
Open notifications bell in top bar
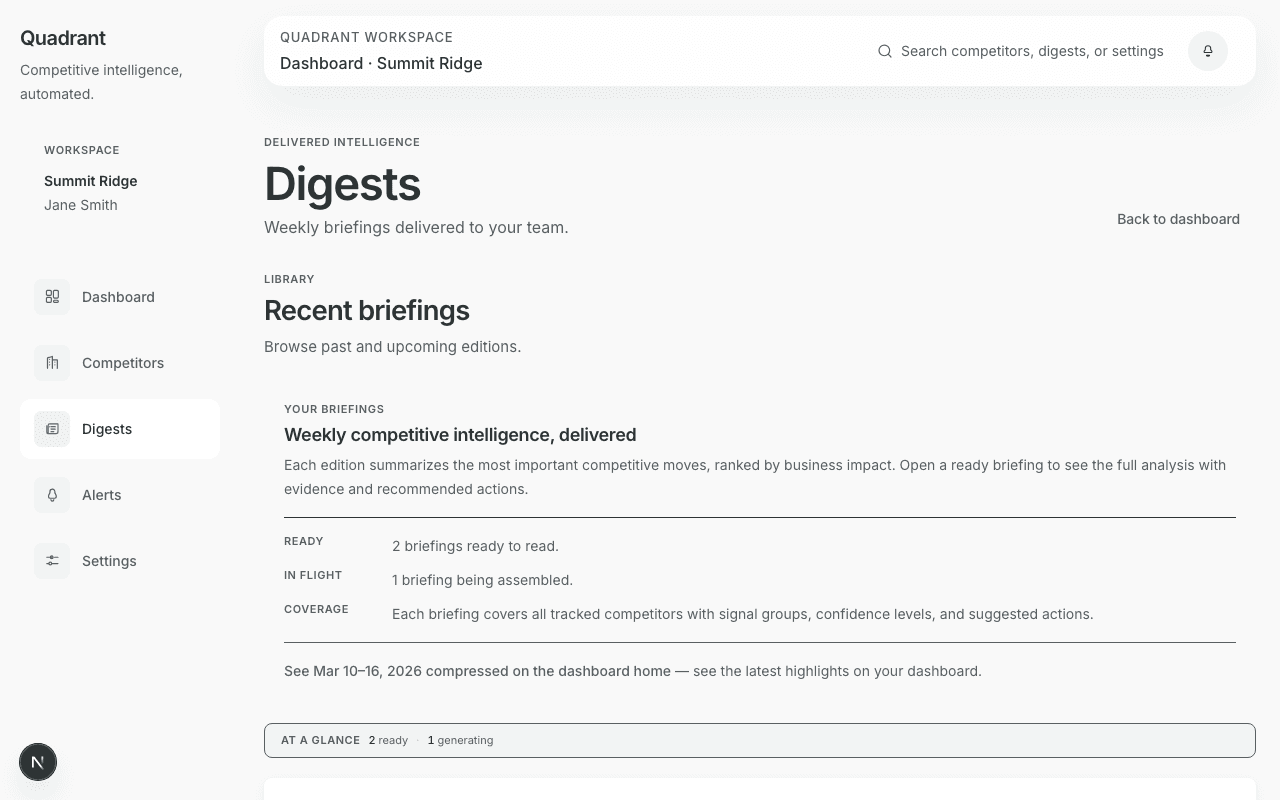(x=1207, y=51)
